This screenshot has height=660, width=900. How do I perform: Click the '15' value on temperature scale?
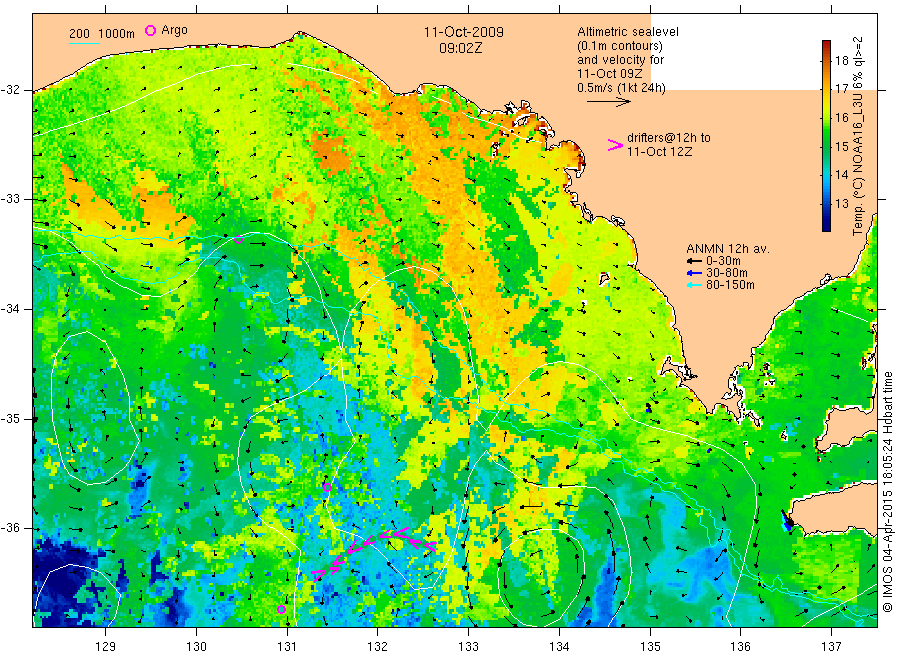(x=841, y=146)
